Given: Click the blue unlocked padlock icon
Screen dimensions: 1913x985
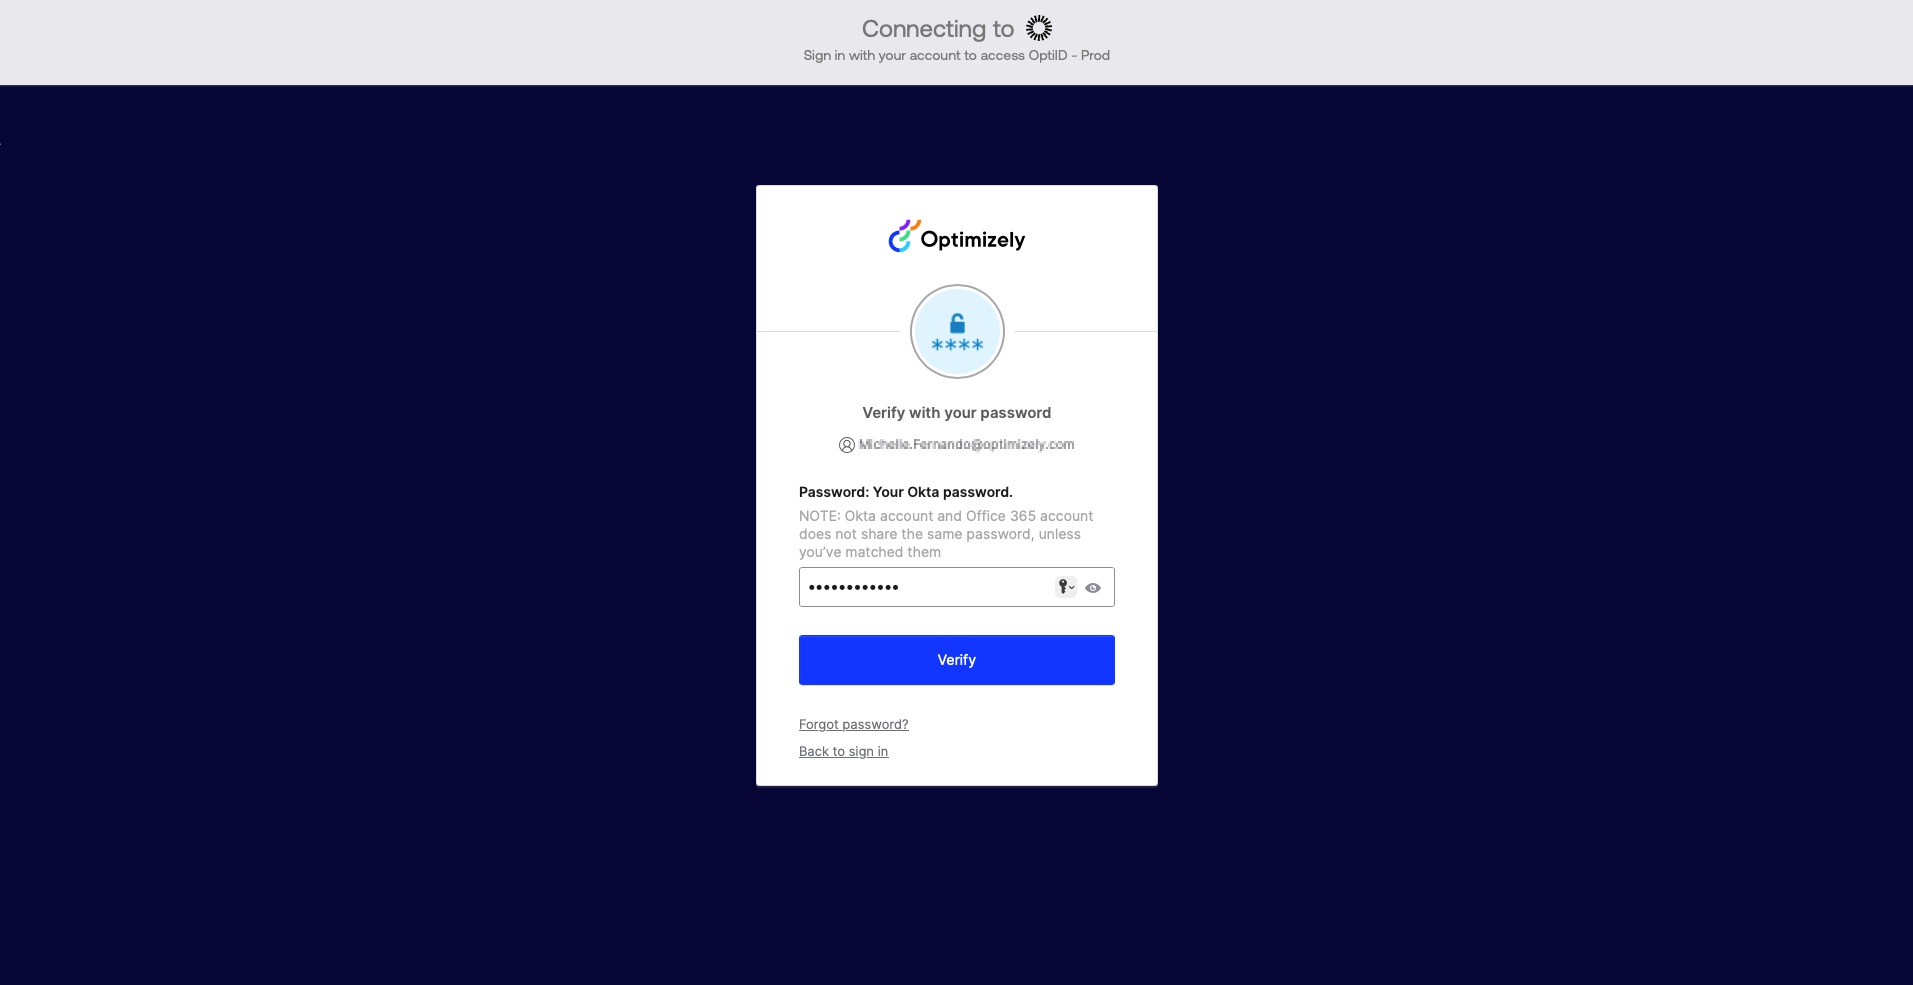Looking at the screenshot, I should [957, 323].
